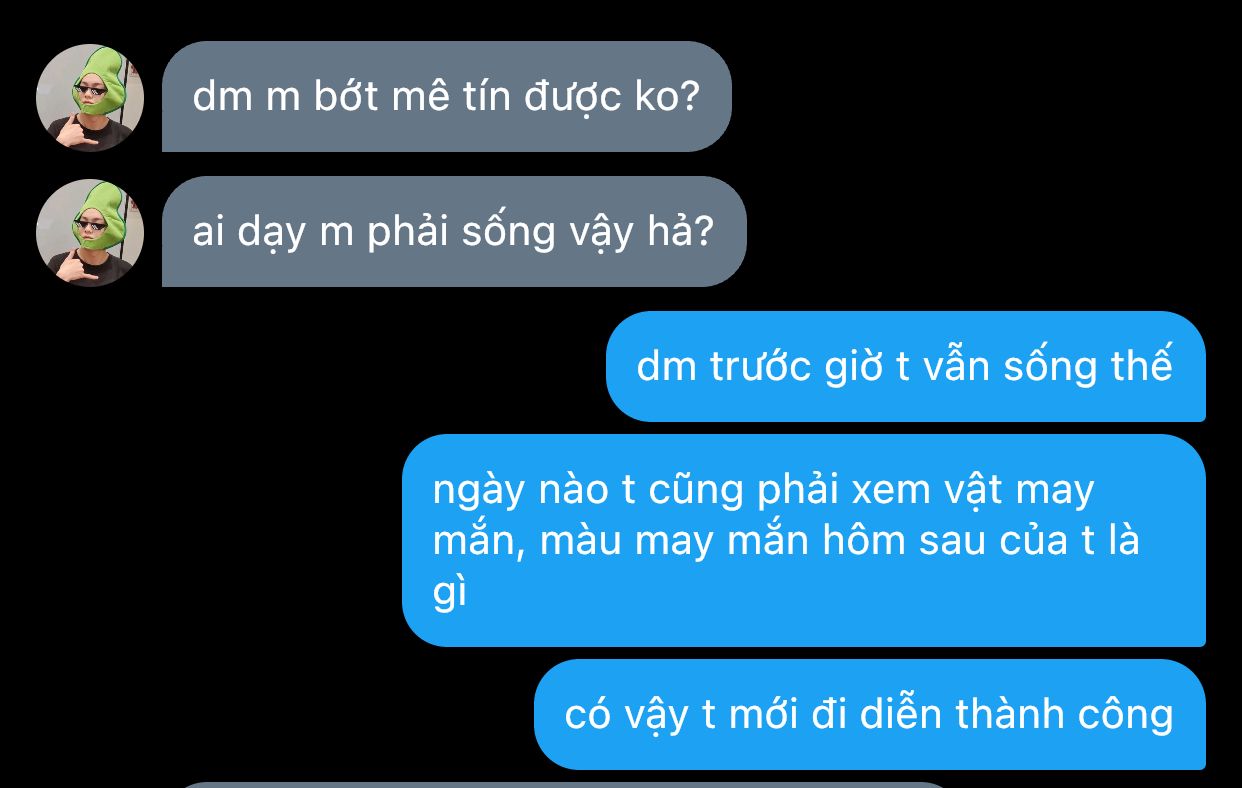Open the avatar beside "ai dạy m phải sống" message
The width and height of the screenshot is (1242, 788).
point(90,233)
